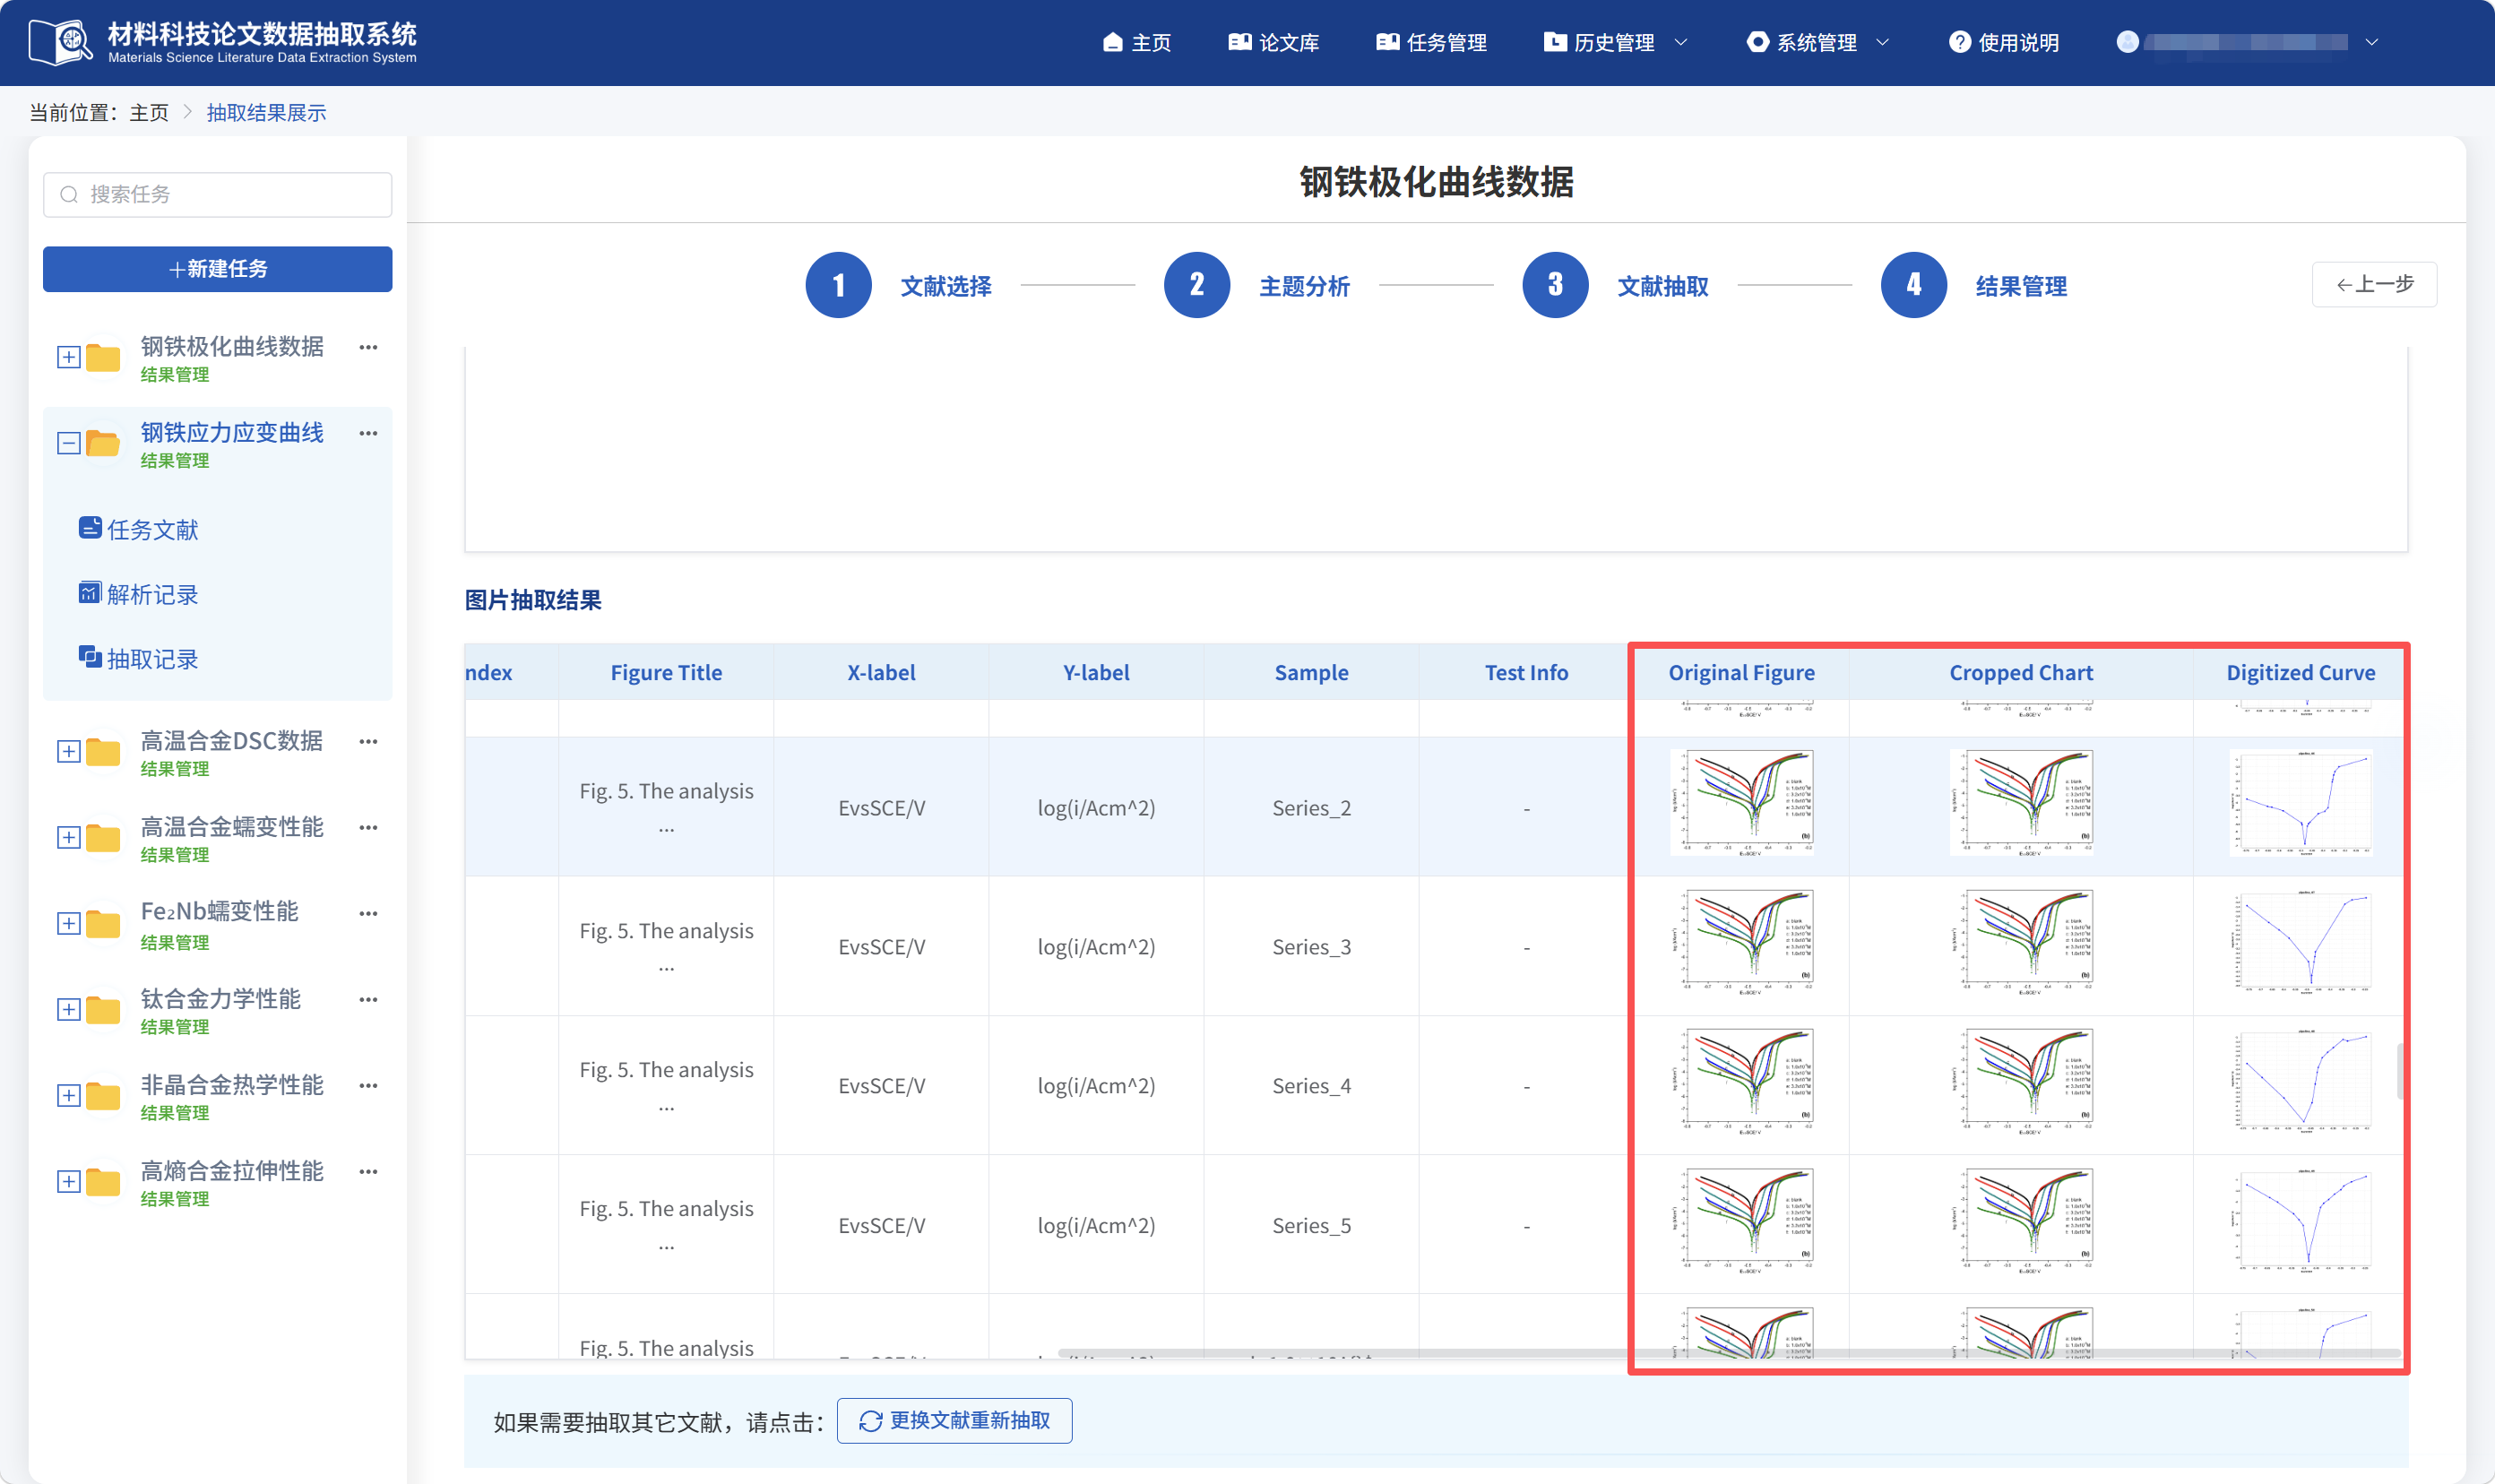Expand the 系统管理 dropdown arrow
This screenshot has height=1484, width=2495.
[1883, 42]
